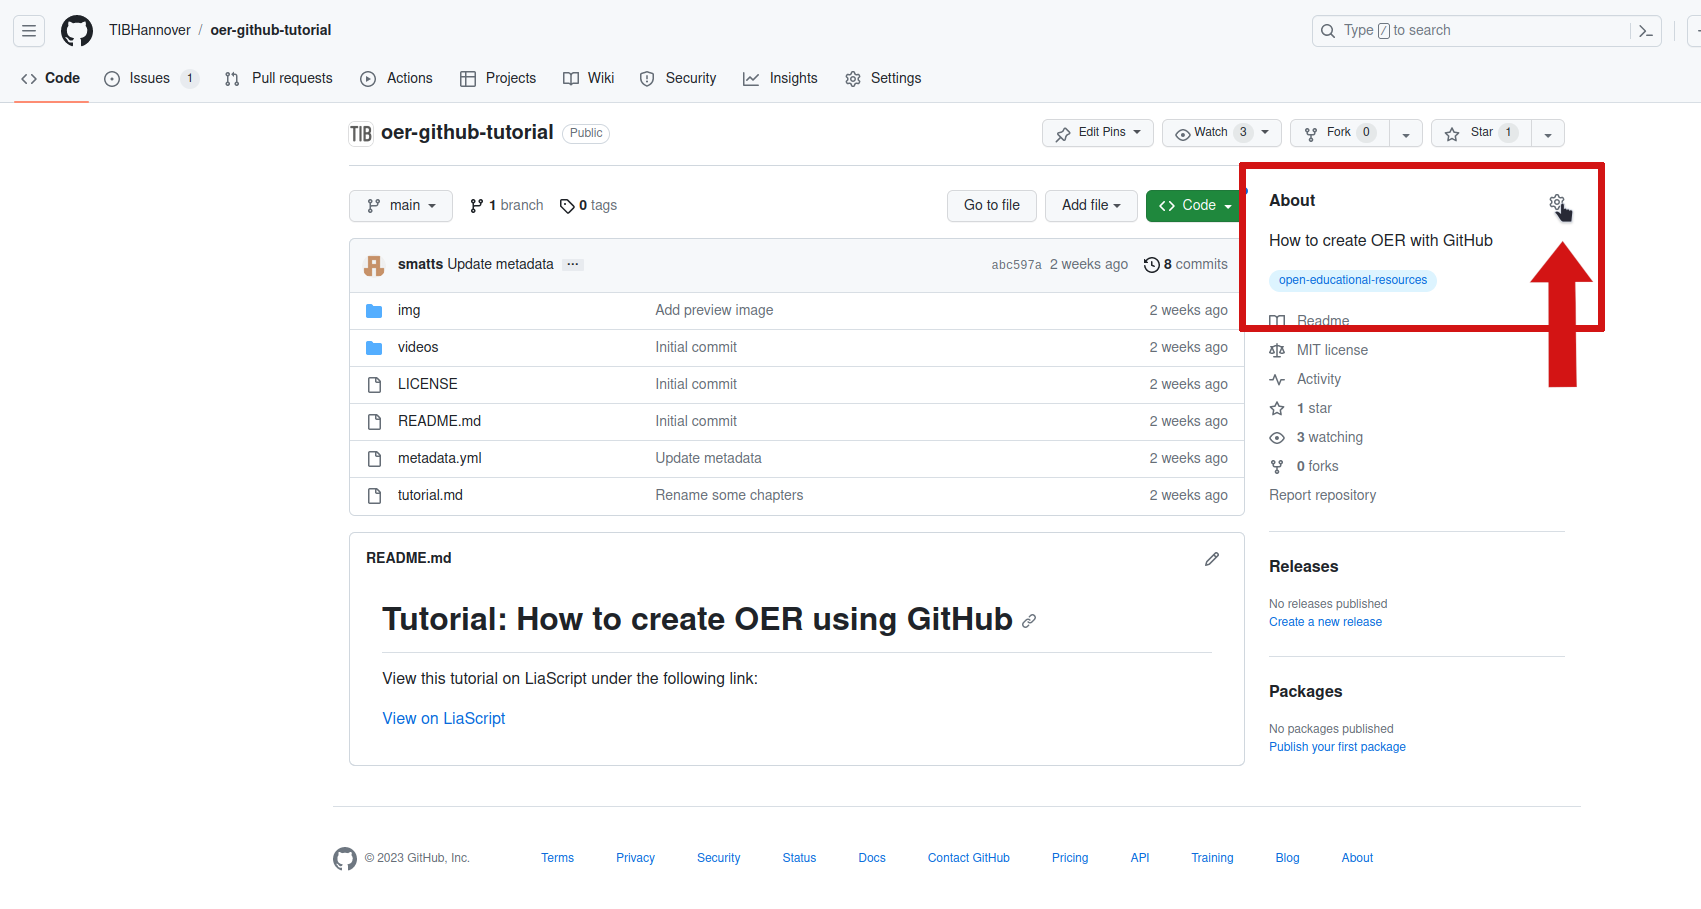Open TIBHannover organization link
The width and height of the screenshot is (1701, 909).
(150, 31)
